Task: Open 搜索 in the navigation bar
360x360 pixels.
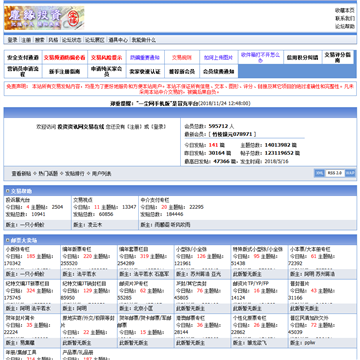Action: pos(40,40)
